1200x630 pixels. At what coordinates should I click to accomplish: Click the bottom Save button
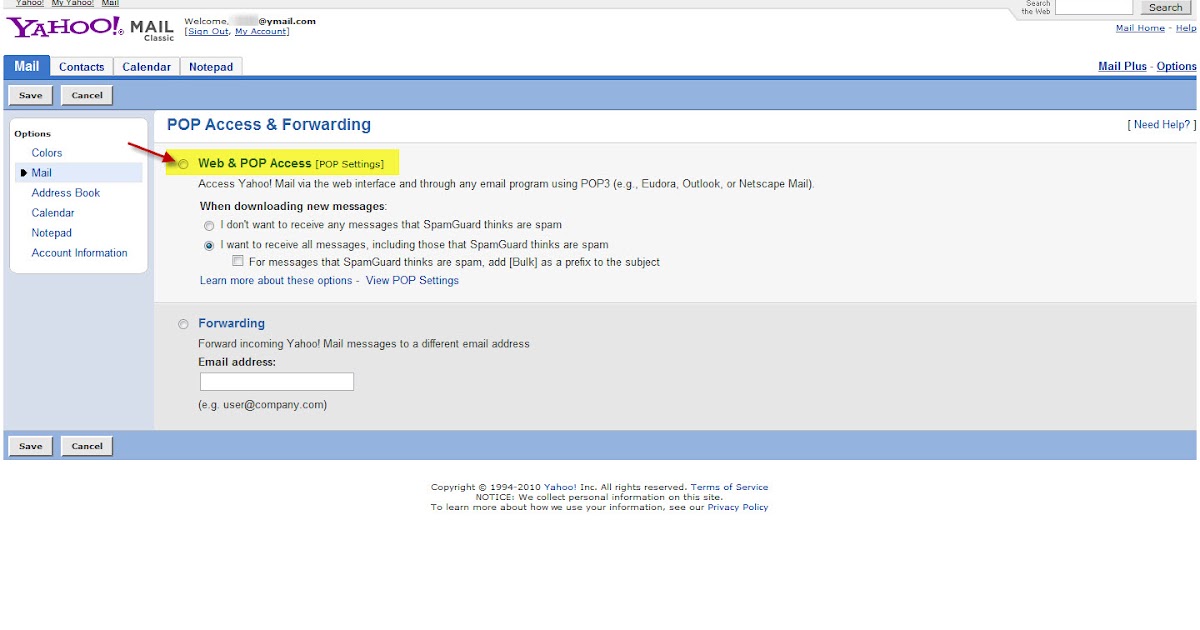pos(31,446)
